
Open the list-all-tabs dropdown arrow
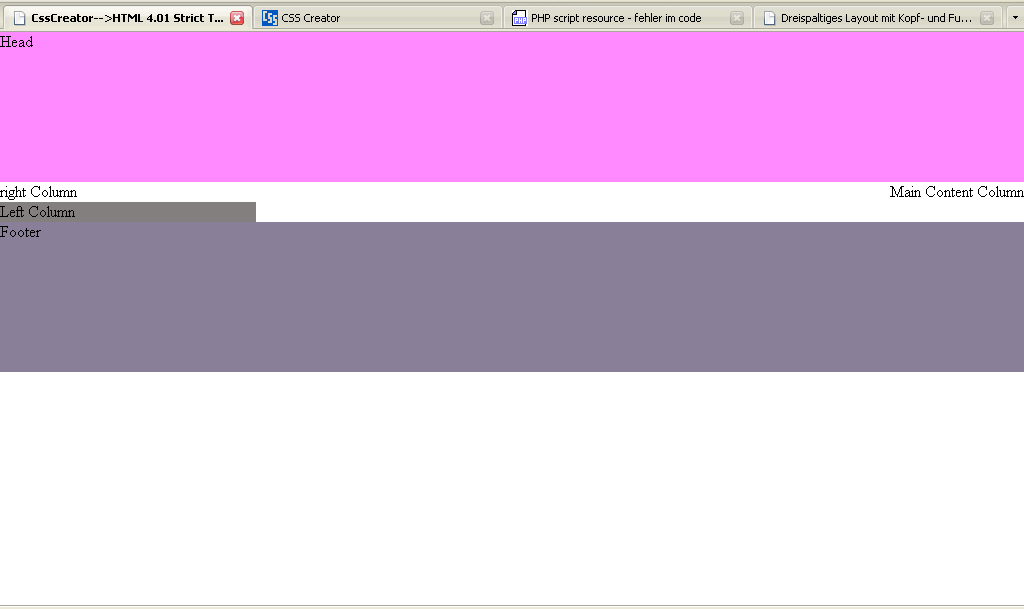coord(1013,18)
